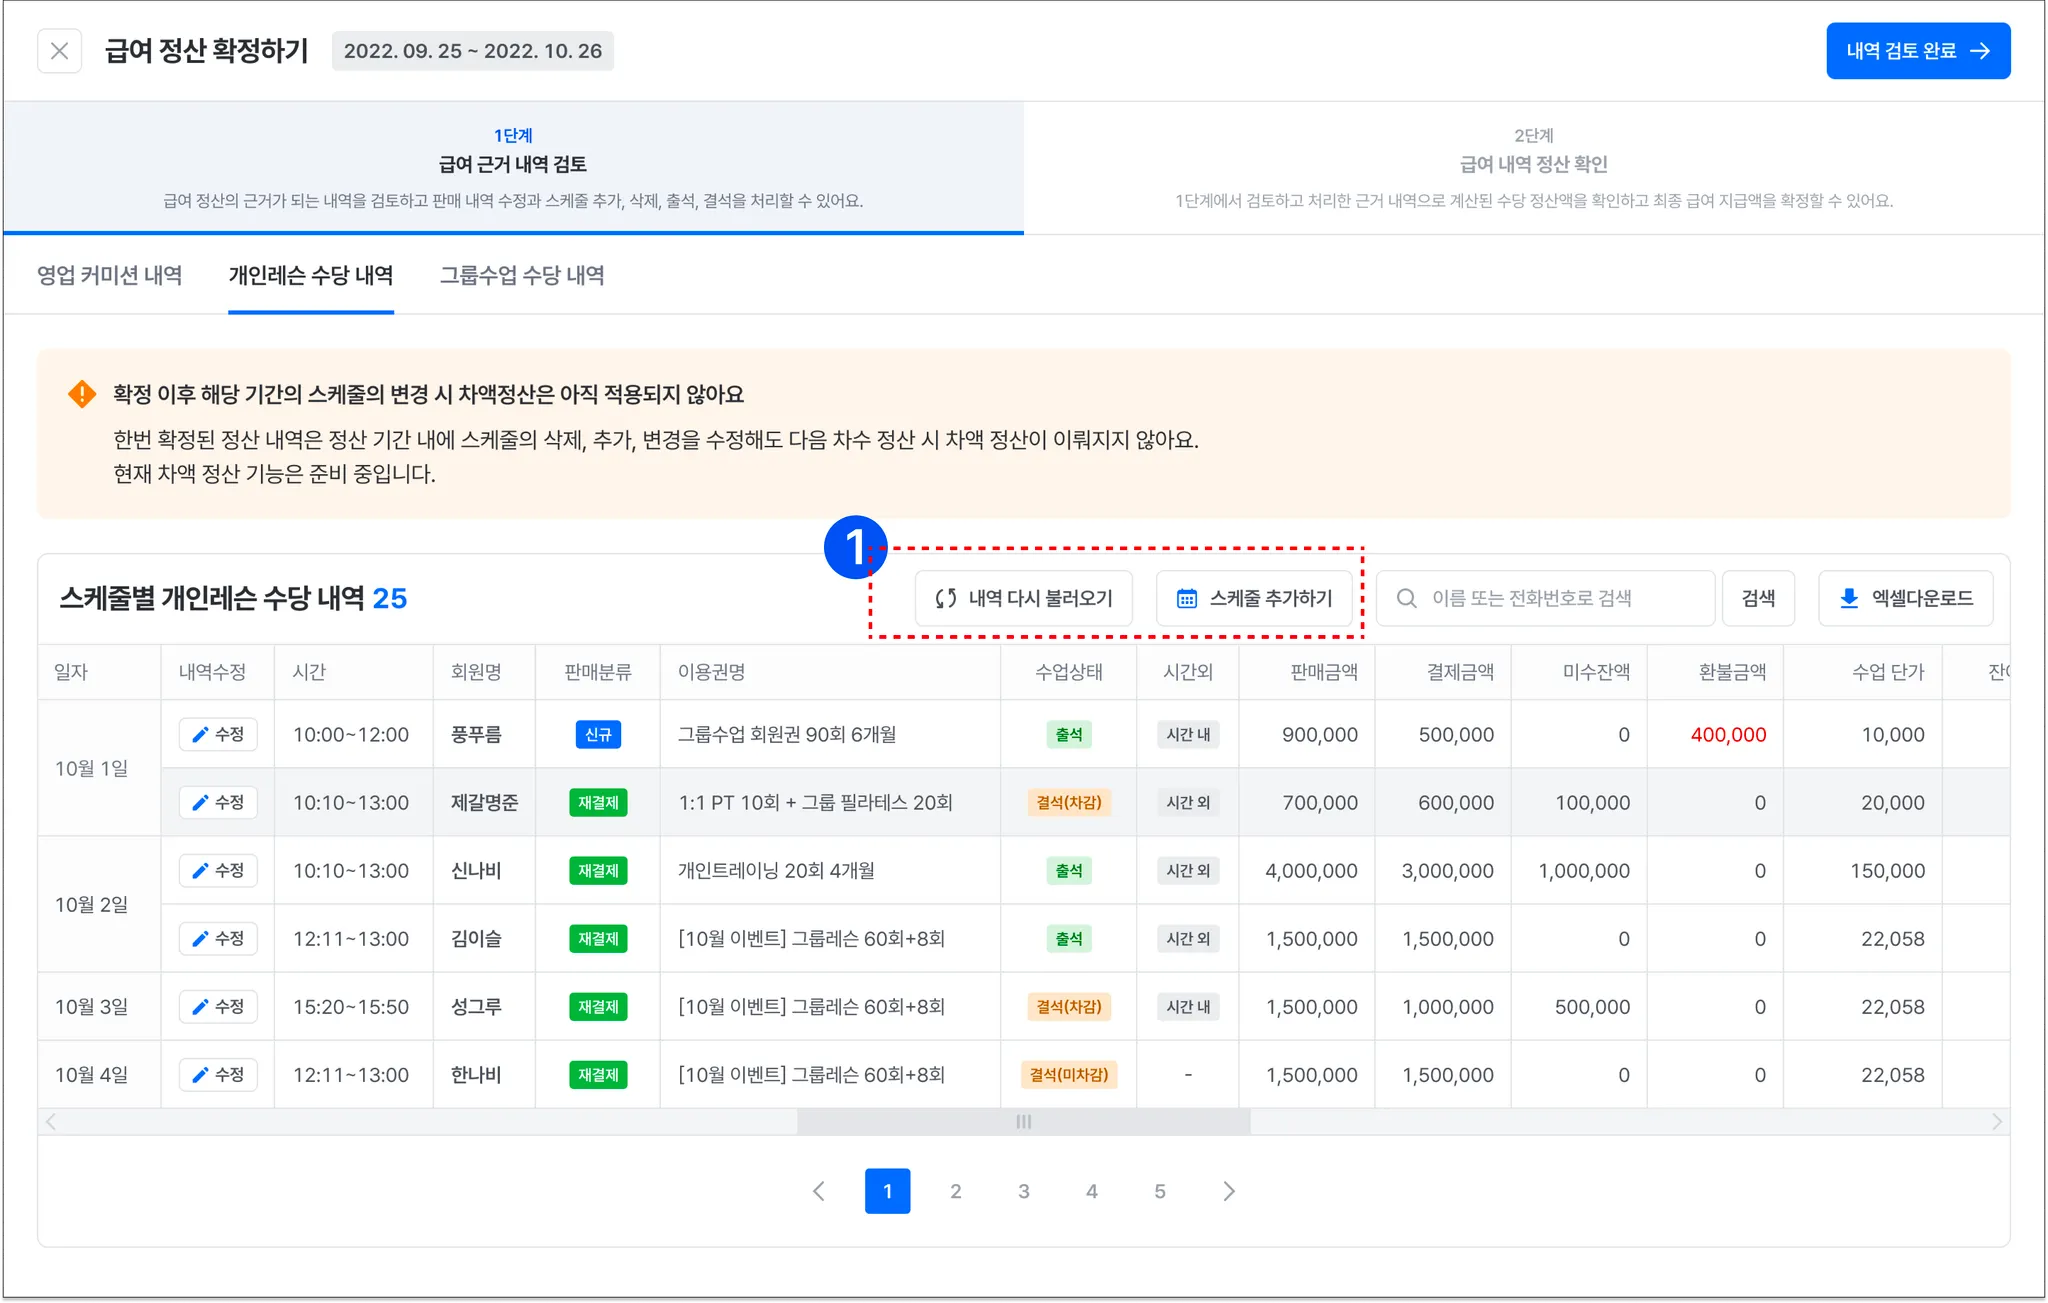Jump to page 3 in pagination

[1023, 1191]
